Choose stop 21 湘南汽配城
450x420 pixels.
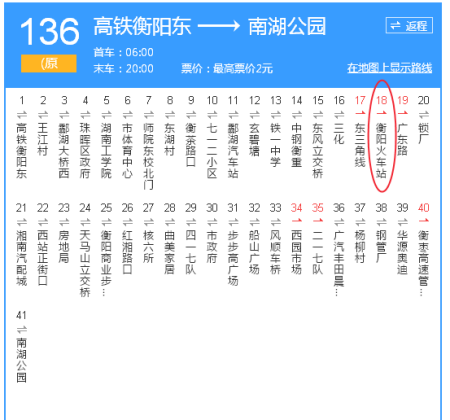(21, 258)
